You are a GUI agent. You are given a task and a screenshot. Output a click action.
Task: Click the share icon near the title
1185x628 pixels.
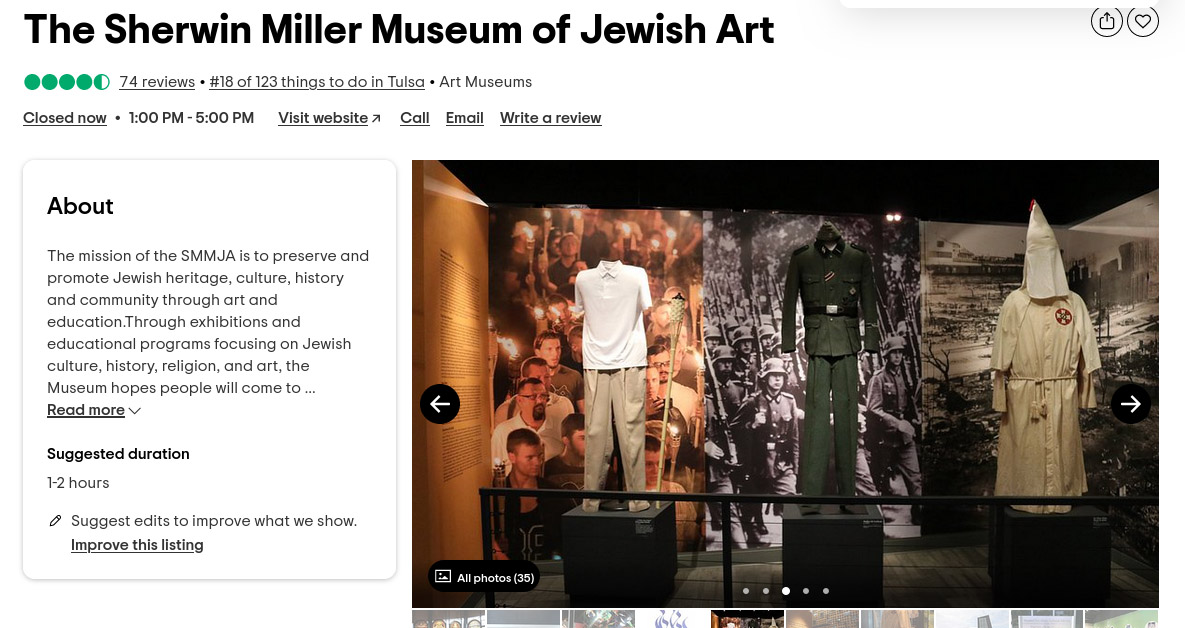click(x=1106, y=21)
